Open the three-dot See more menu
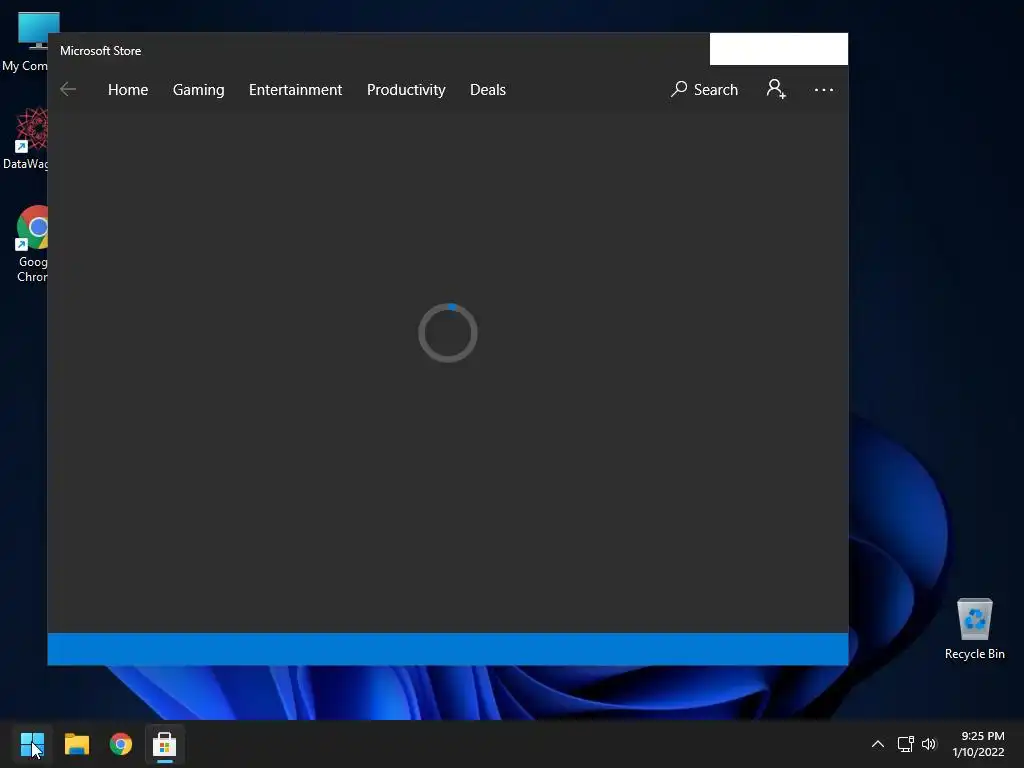 coord(824,89)
